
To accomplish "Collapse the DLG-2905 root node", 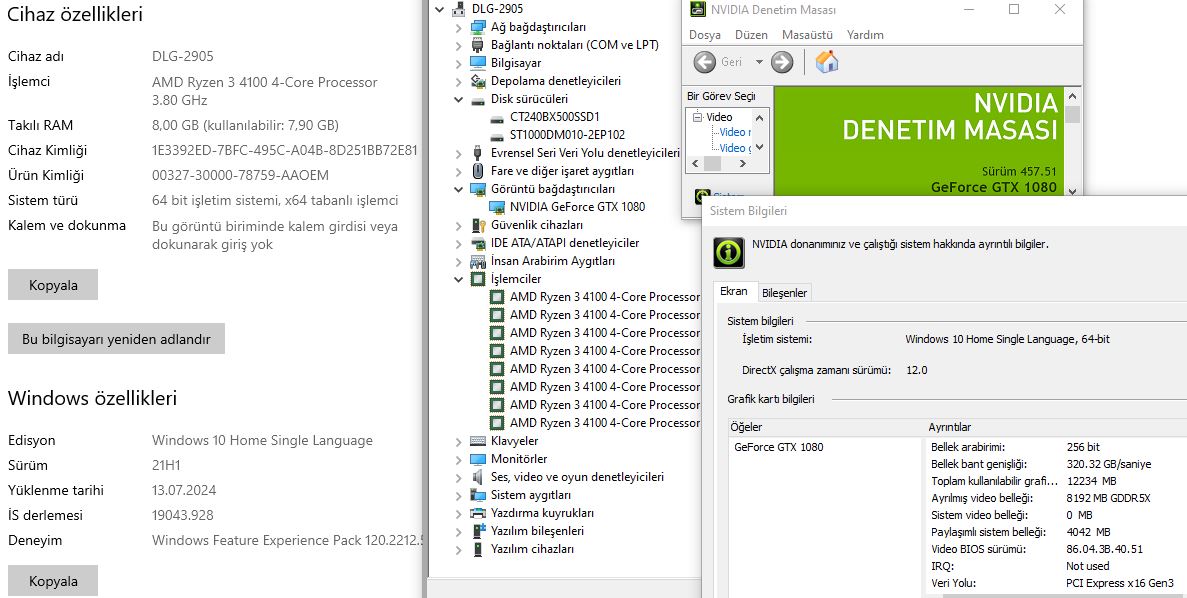I will [440, 9].
